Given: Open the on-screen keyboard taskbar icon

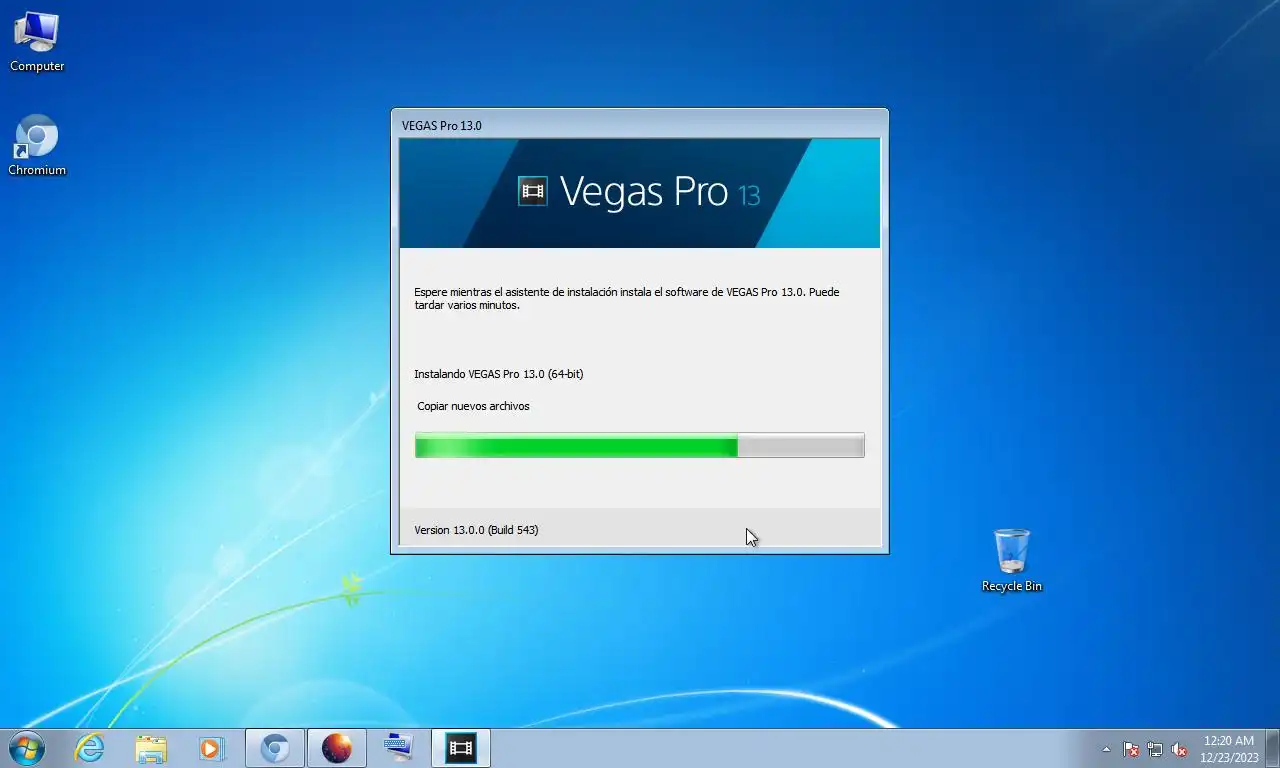Looking at the screenshot, I should pos(399,748).
